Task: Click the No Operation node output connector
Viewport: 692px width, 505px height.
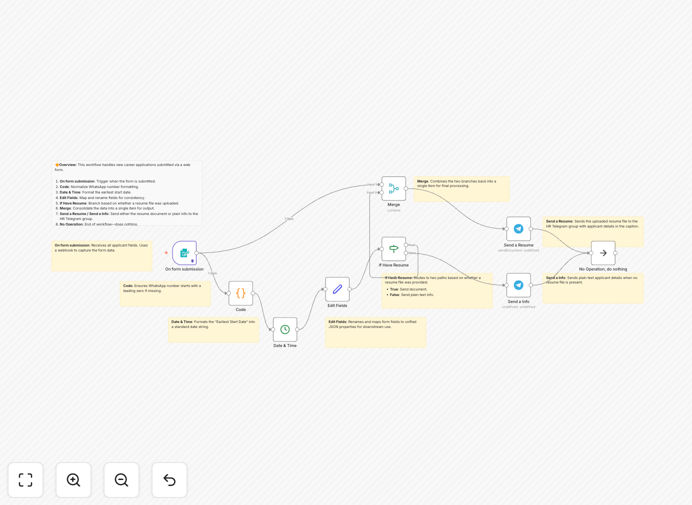Action: click(616, 253)
